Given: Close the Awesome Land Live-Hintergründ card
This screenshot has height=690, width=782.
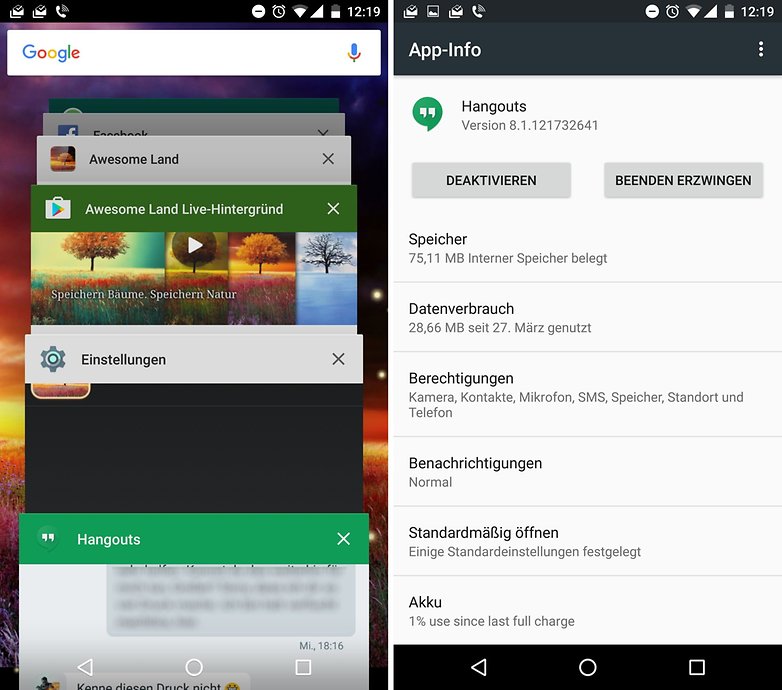Looking at the screenshot, I should click(x=333, y=208).
